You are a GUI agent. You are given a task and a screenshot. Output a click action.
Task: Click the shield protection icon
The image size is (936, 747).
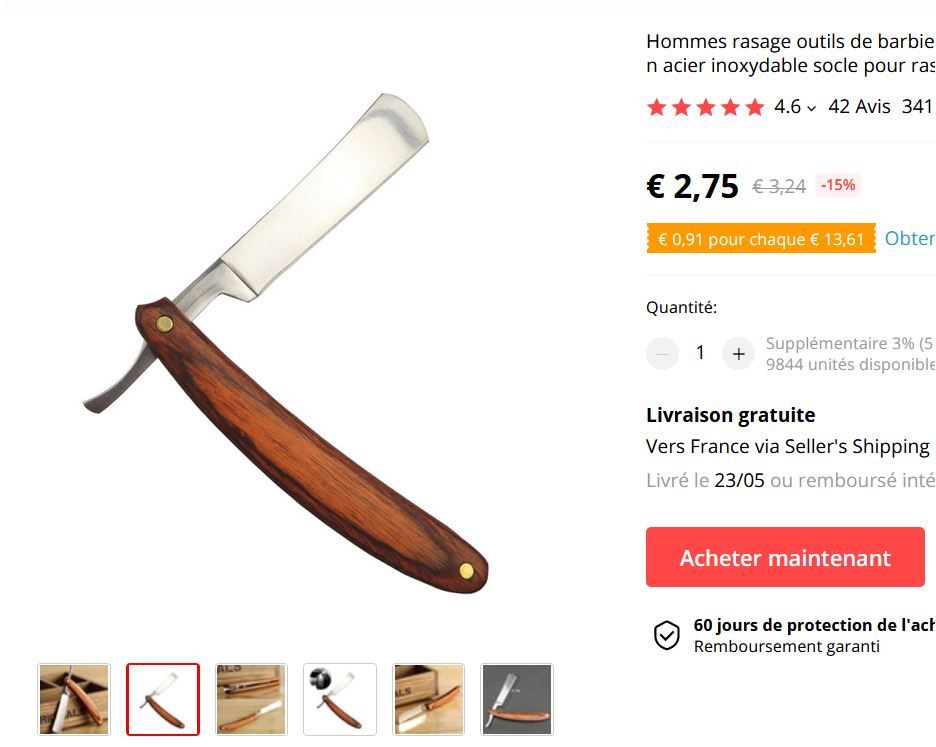(666, 635)
